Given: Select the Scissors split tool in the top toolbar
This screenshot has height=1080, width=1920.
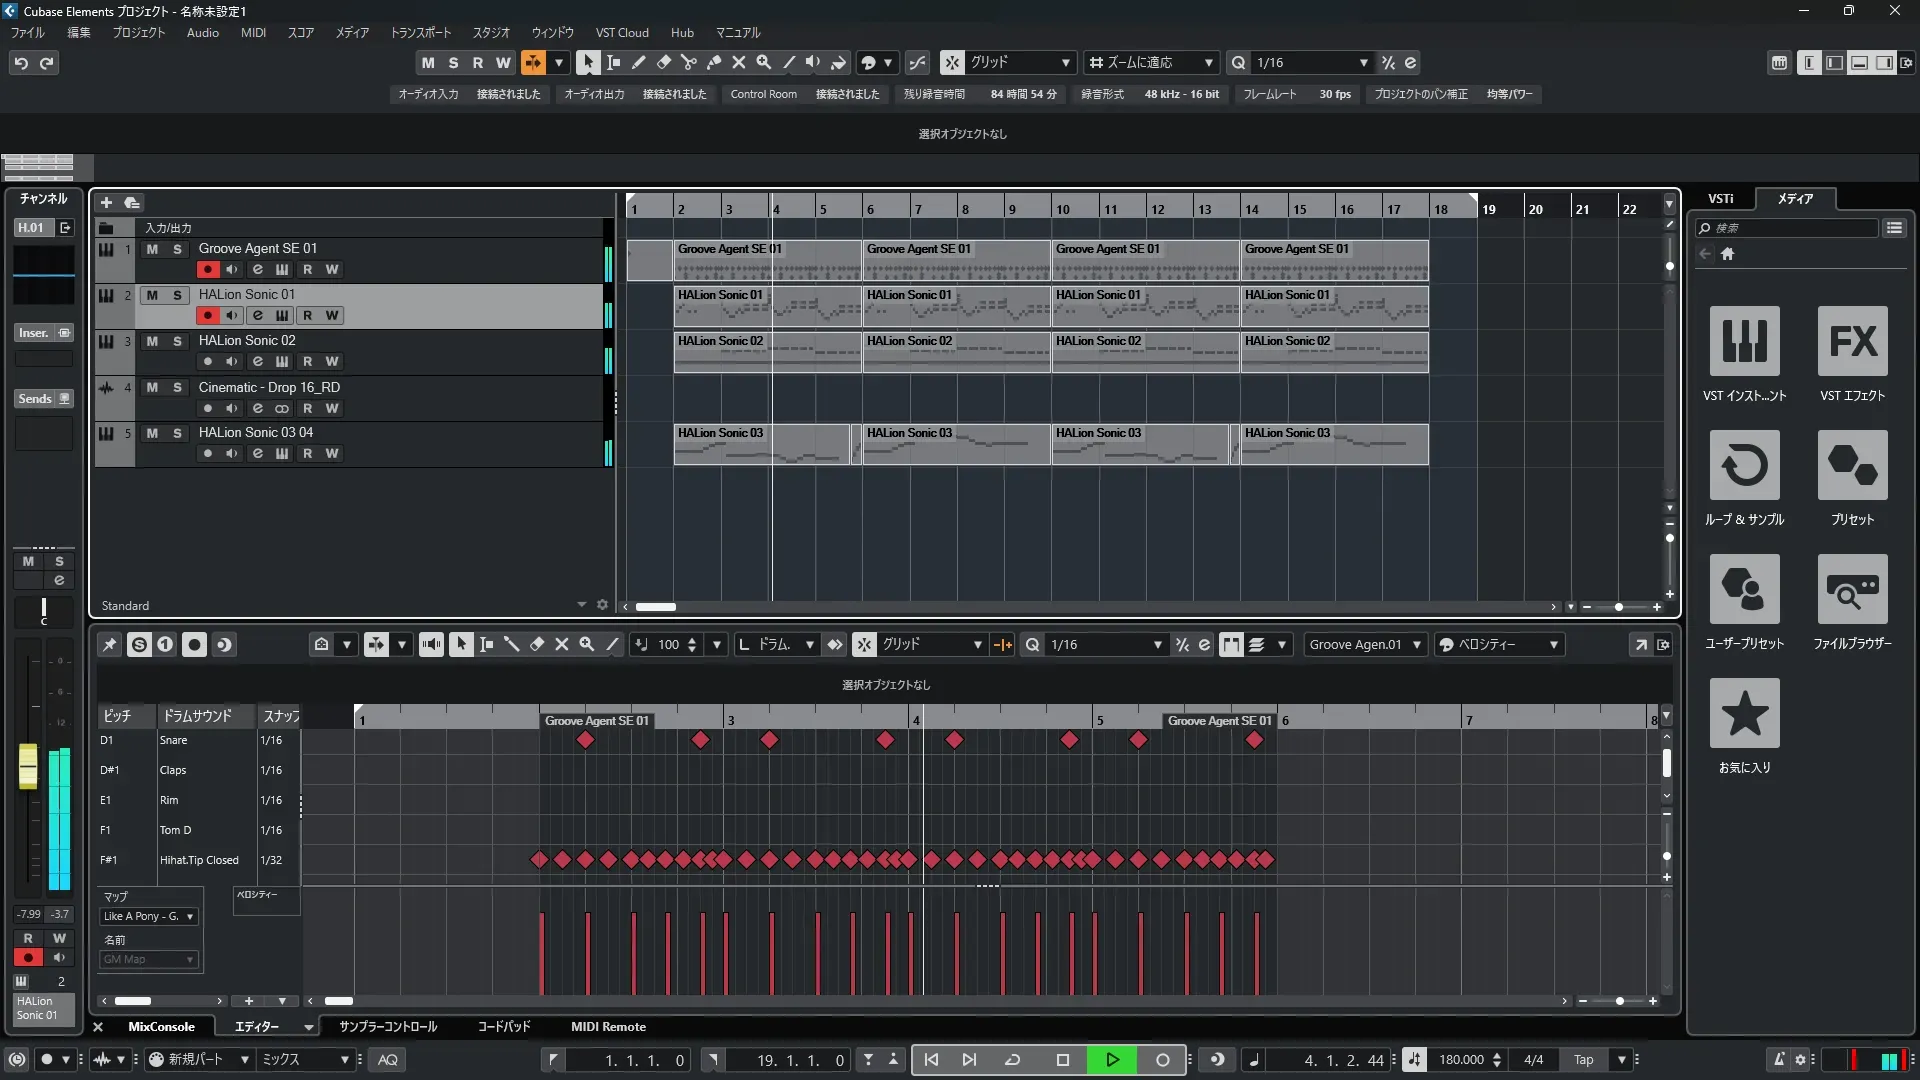Looking at the screenshot, I should pyautogui.click(x=688, y=62).
